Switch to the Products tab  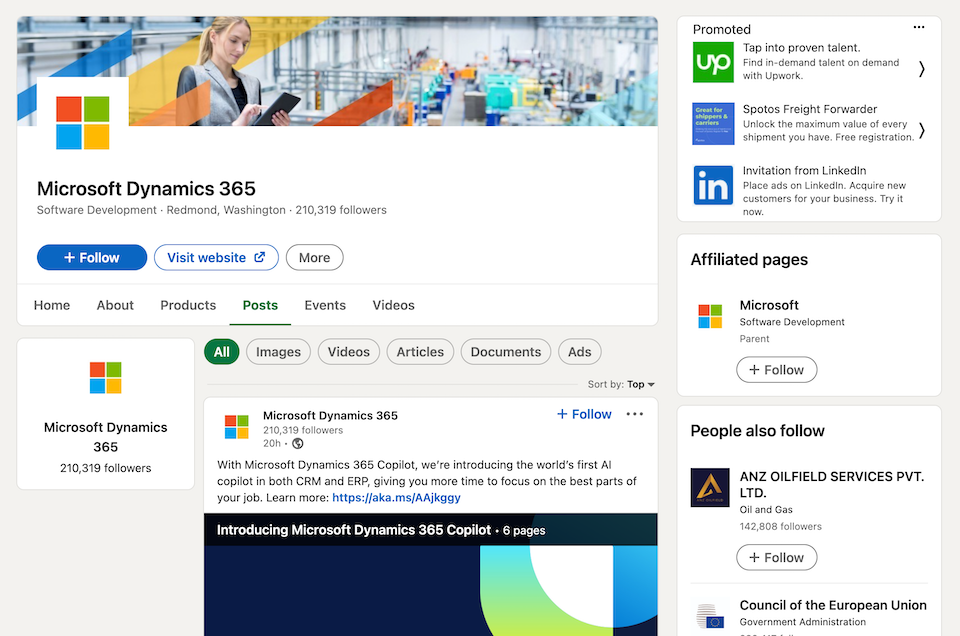click(188, 305)
